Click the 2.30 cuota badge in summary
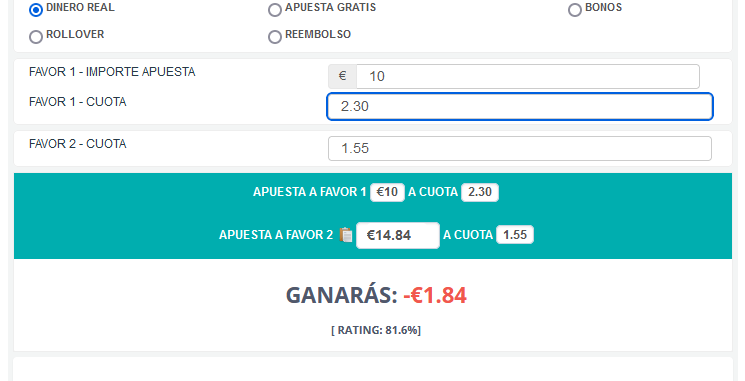Image resolution: width=745 pixels, height=381 pixels. tap(480, 192)
